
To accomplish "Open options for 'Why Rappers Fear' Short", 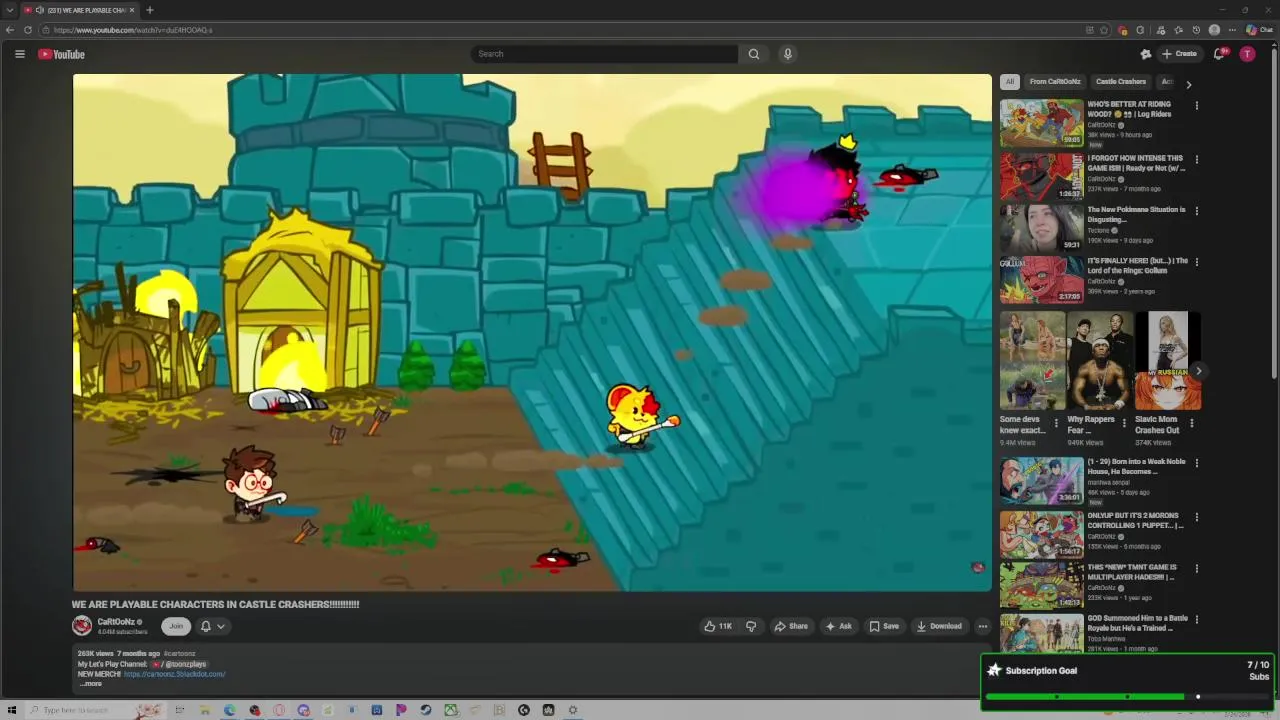I will [1124, 424].
